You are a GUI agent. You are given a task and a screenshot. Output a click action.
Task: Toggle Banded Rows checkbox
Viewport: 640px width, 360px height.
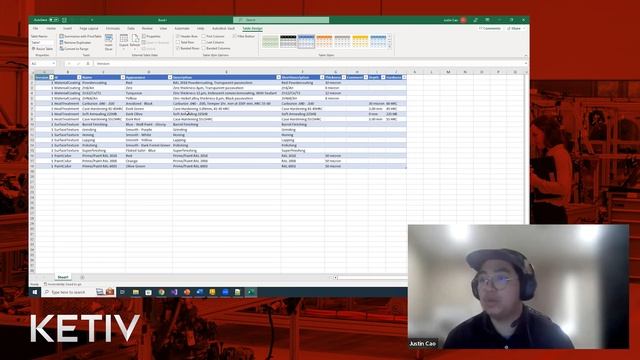click(178, 48)
